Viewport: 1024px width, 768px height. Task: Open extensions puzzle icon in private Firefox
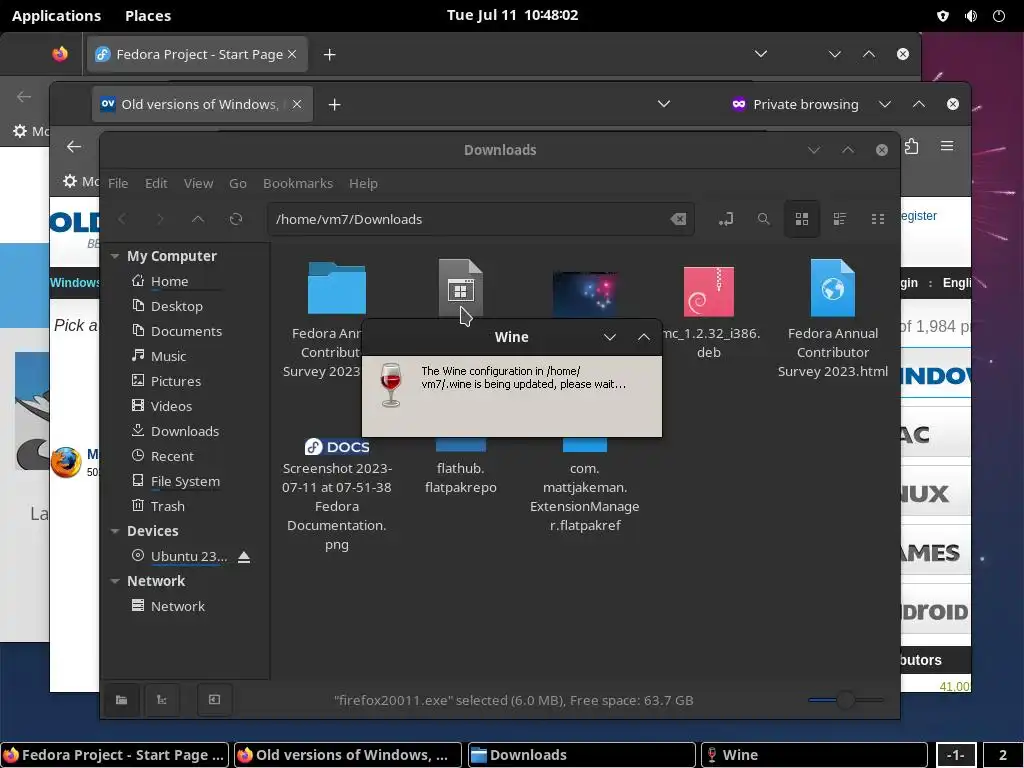[x=912, y=146]
